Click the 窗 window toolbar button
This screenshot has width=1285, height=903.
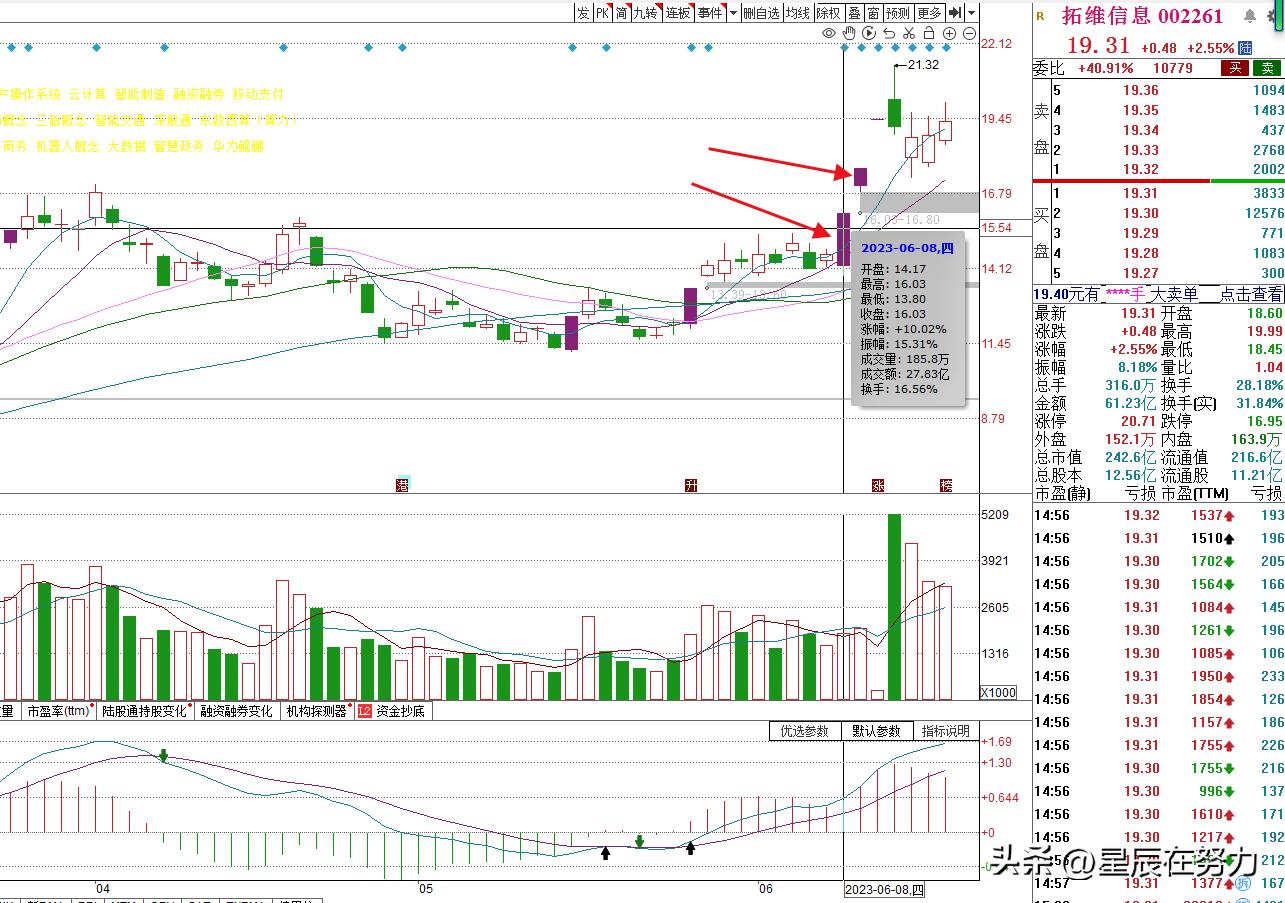[x=873, y=13]
